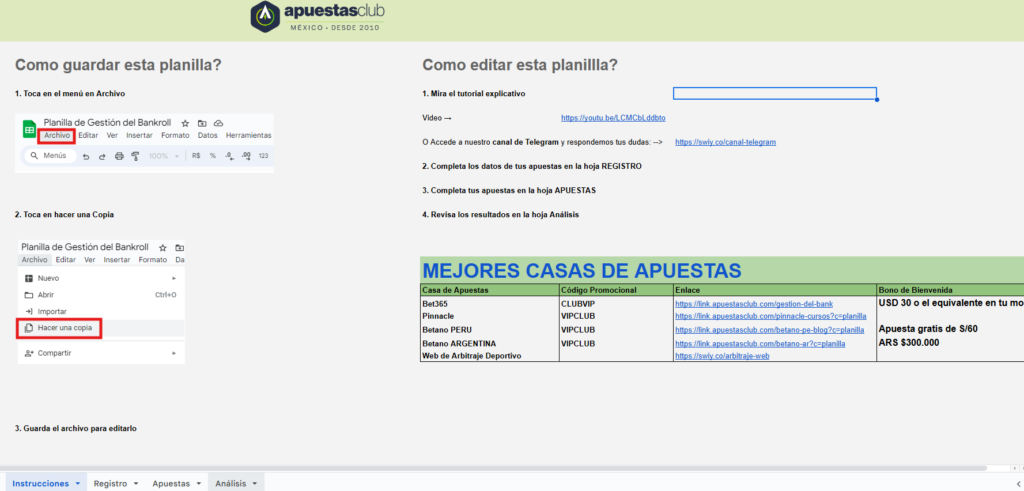Click Importar entry in the menu image

(x=52, y=311)
